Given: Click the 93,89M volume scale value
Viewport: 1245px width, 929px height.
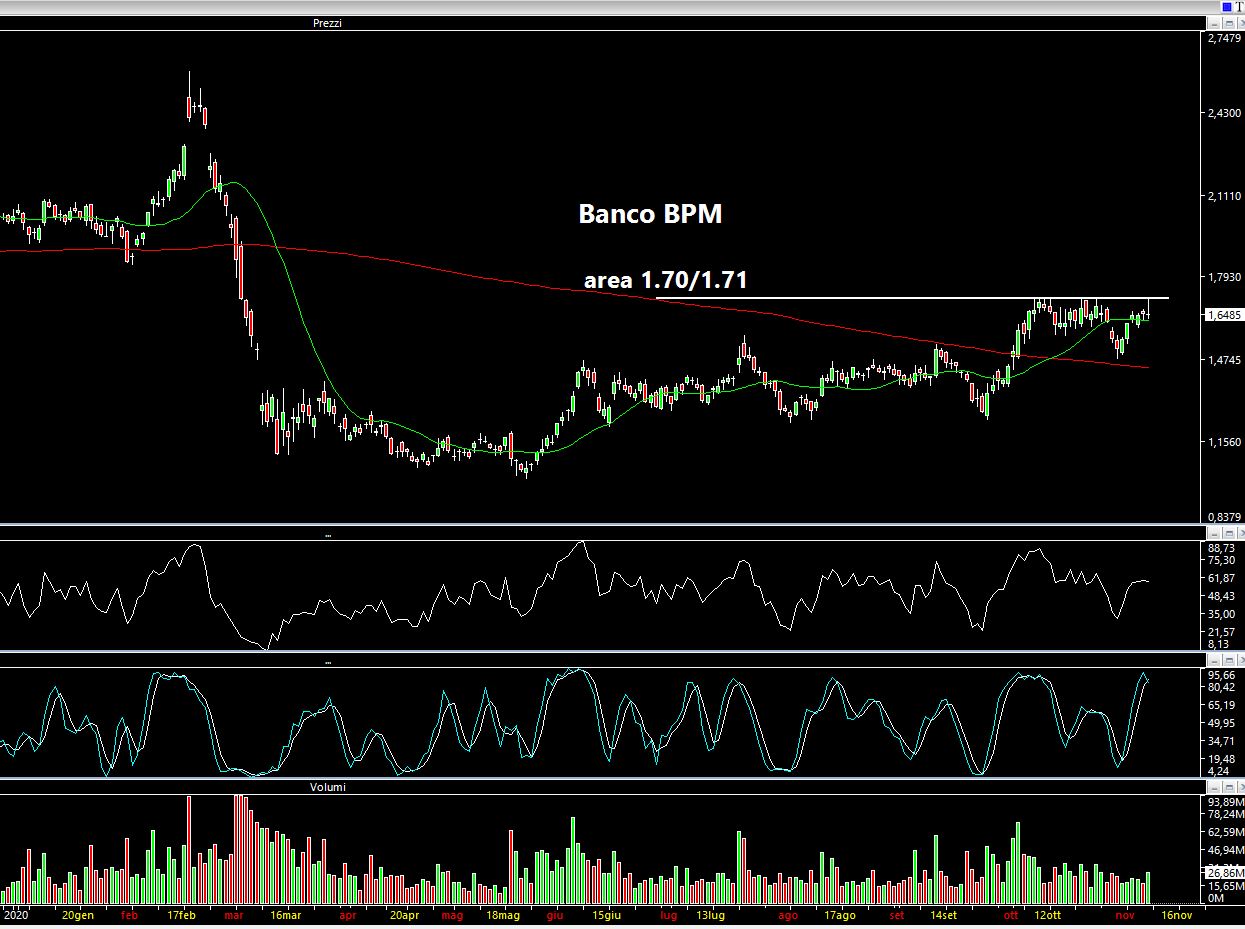Looking at the screenshot, I should [x=1224, y=802].
